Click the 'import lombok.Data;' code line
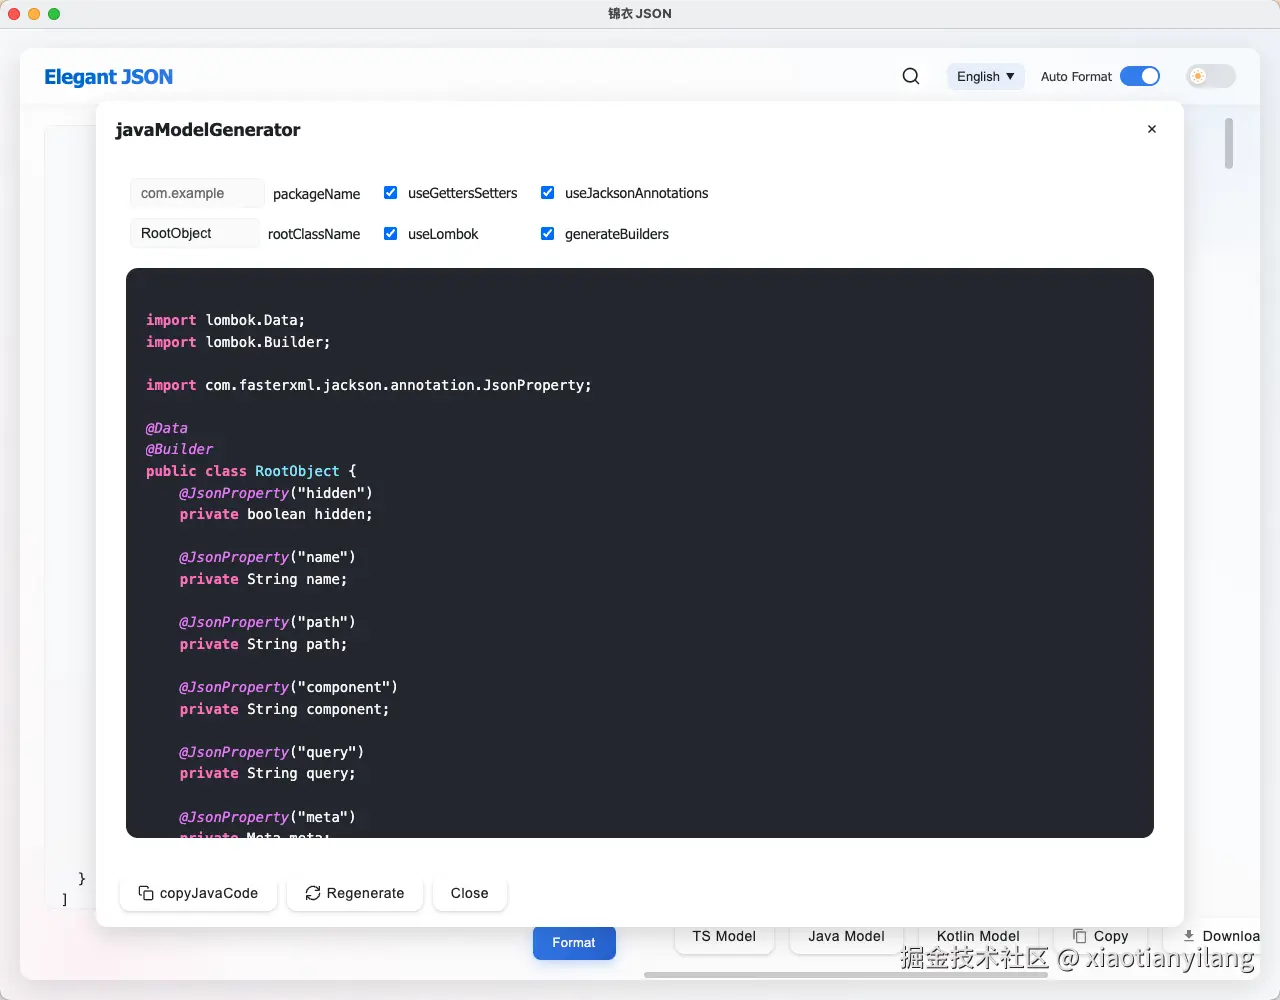This screenshot has height=1000, width=1280. coord(226,320)
